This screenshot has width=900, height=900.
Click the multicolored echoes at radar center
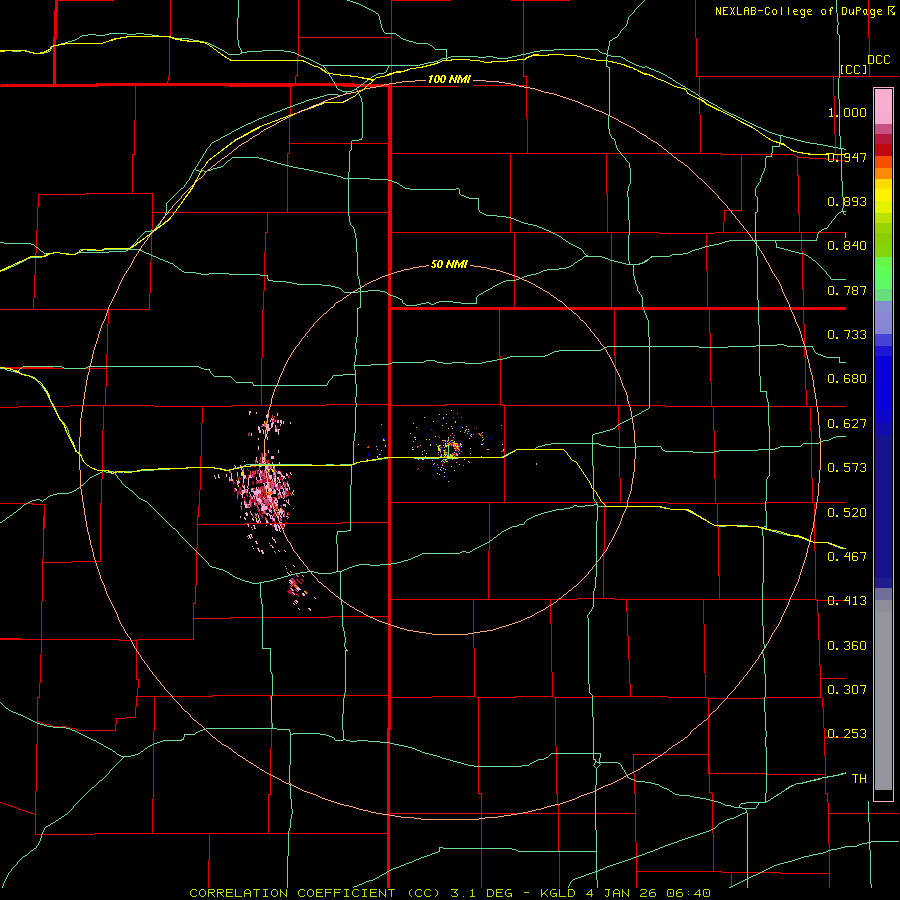pyautogui.click(x=450, y=448)
